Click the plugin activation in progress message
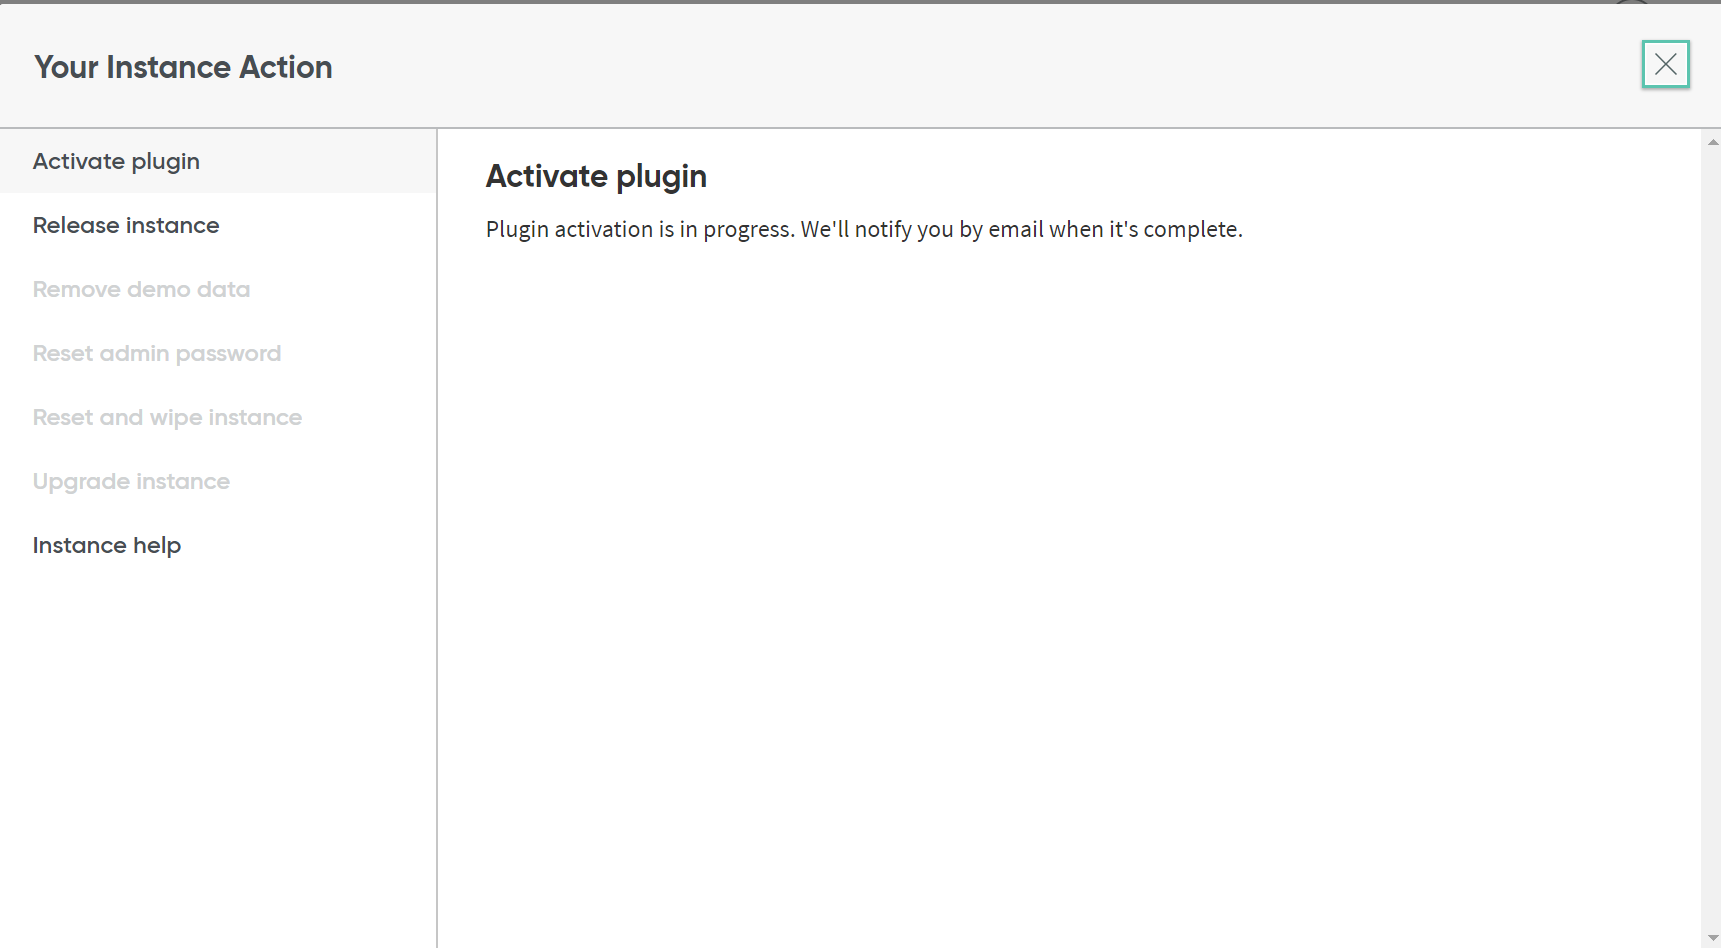Viewport: 1721px width, 948px height. pos(864,229)
